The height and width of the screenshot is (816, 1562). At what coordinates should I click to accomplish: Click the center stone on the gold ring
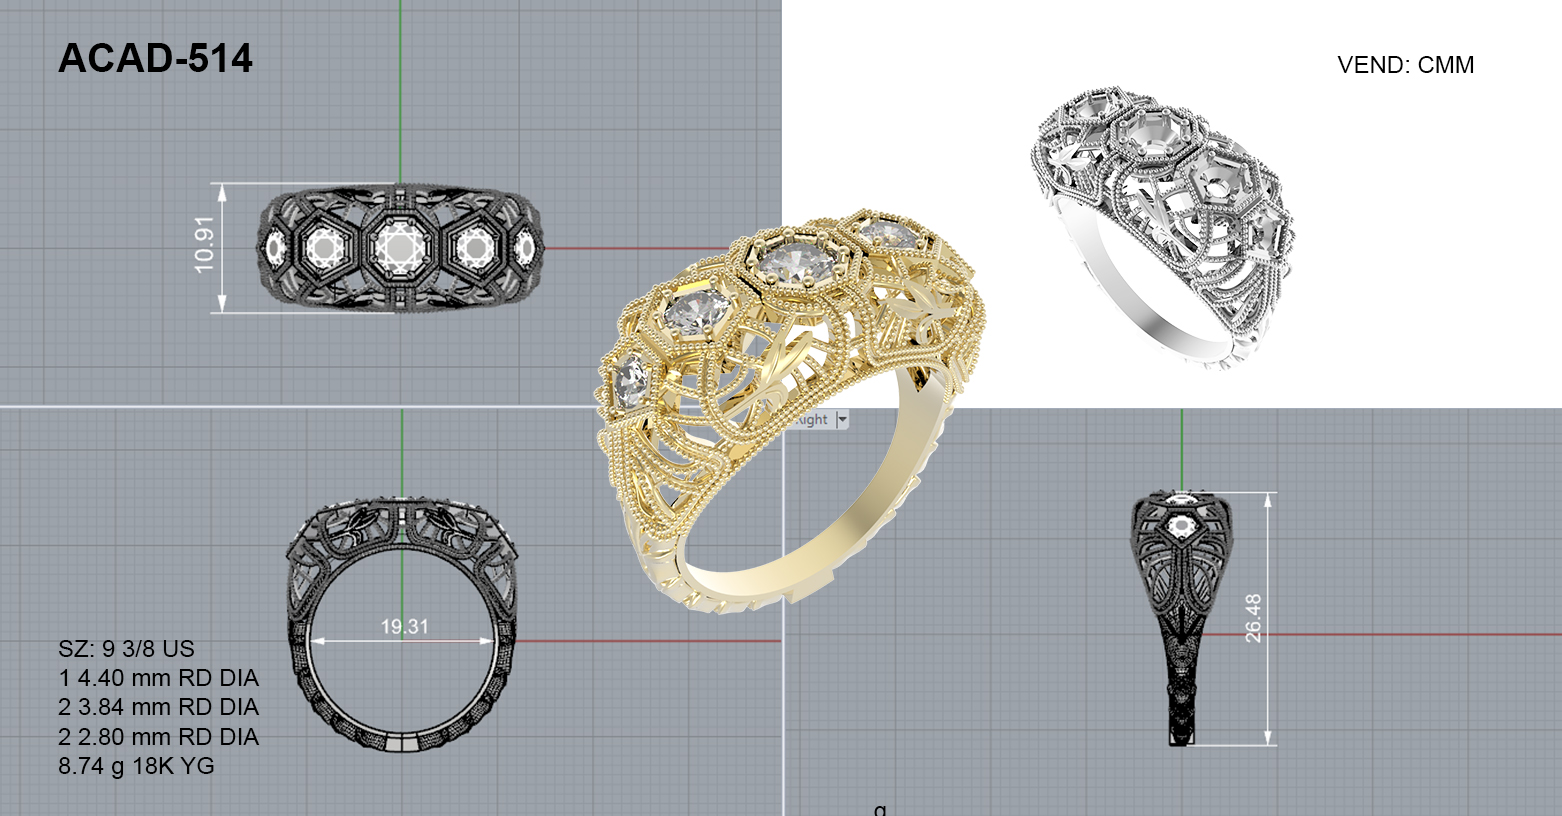click(794, 263)
